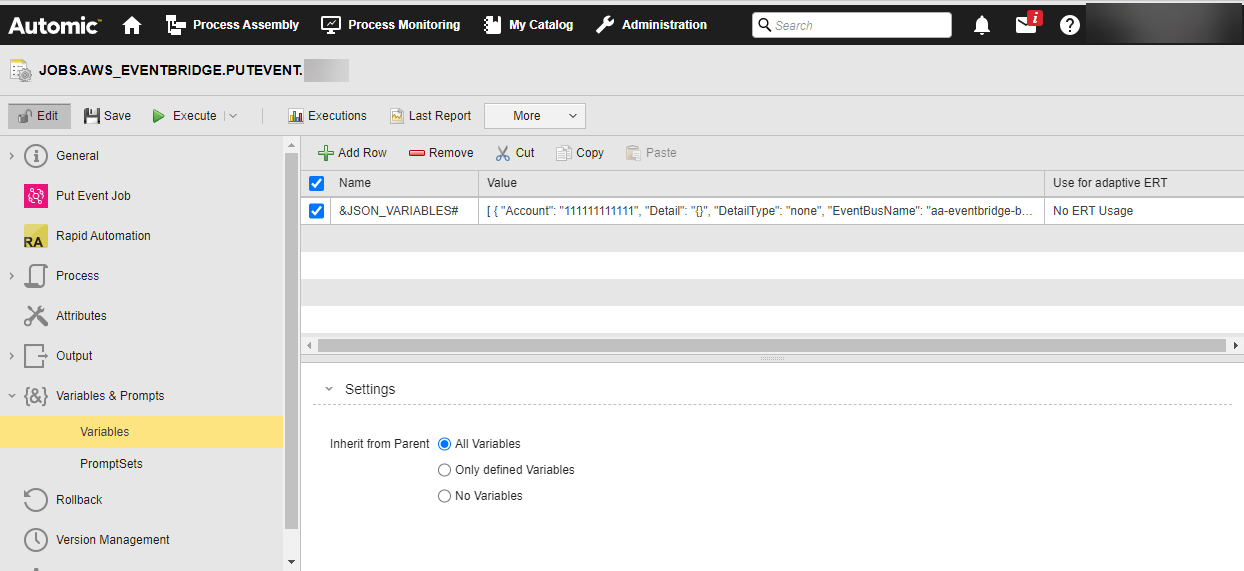Collapse the Settings section chevron

tap(328, 389)
